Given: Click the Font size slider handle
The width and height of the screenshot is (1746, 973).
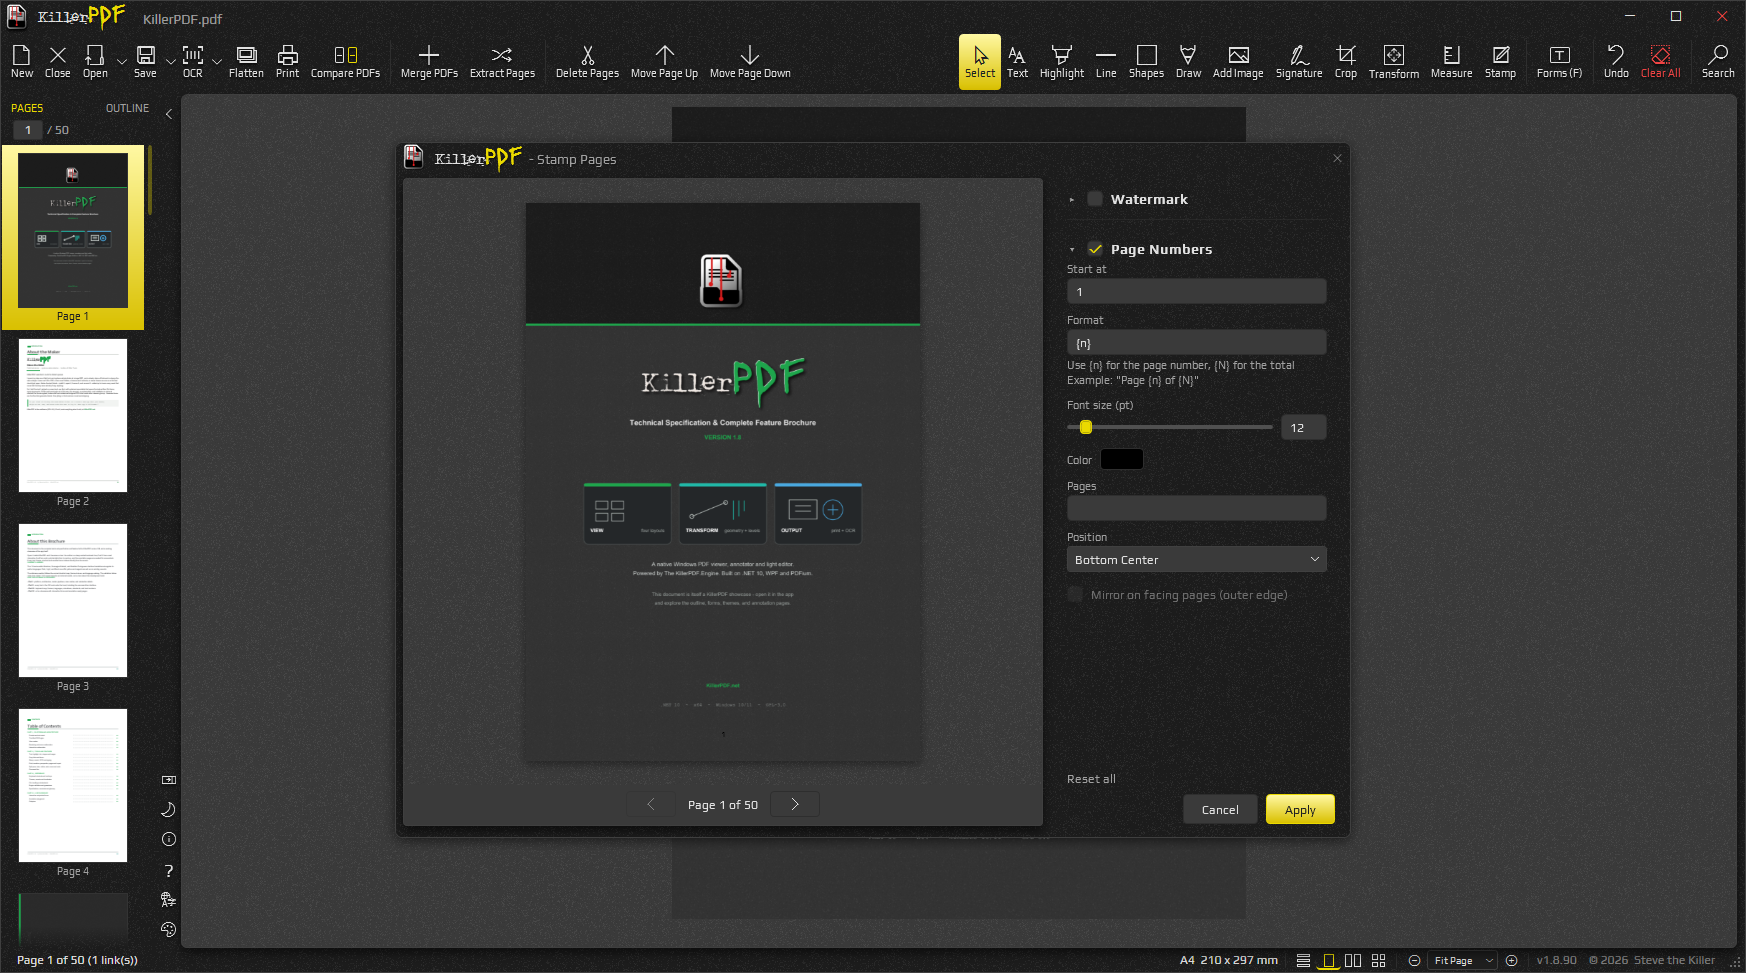Looking at the screenshot, I should tap(1086, 427).
